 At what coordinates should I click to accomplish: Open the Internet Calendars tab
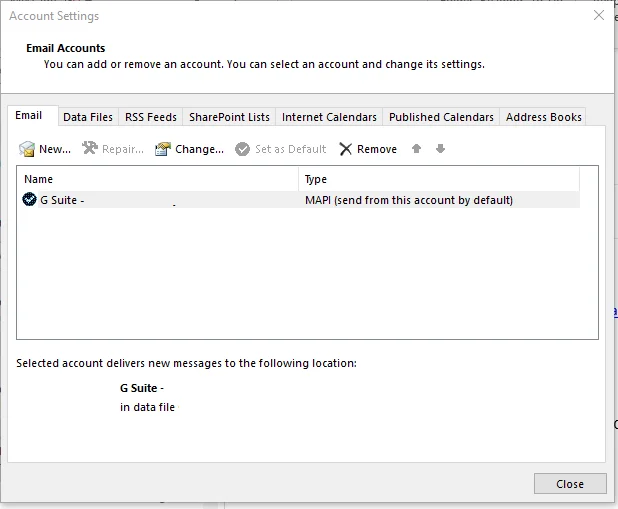[x=329, y=117]
